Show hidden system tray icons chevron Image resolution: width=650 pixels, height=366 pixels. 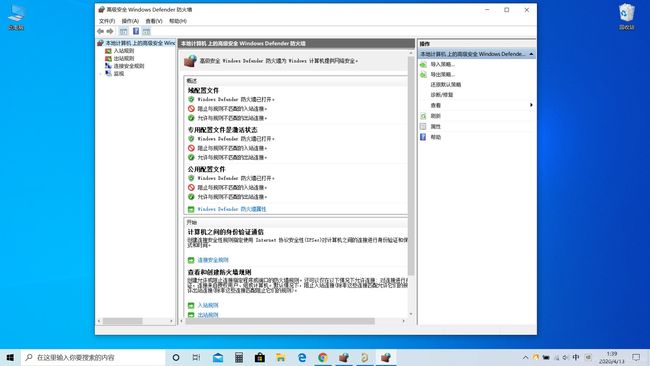pos(525,357)
